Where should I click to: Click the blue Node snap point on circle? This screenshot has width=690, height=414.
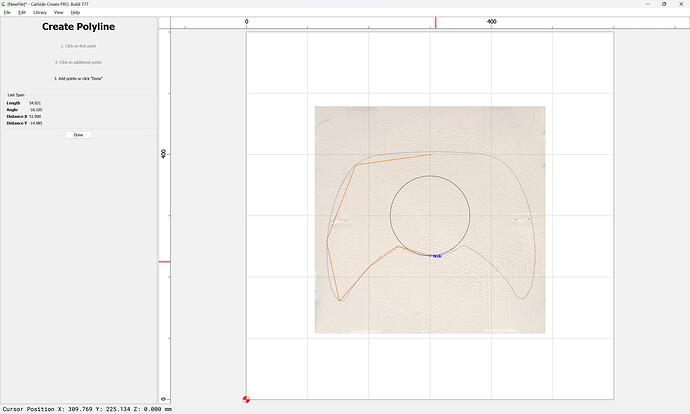coord(431,255)
